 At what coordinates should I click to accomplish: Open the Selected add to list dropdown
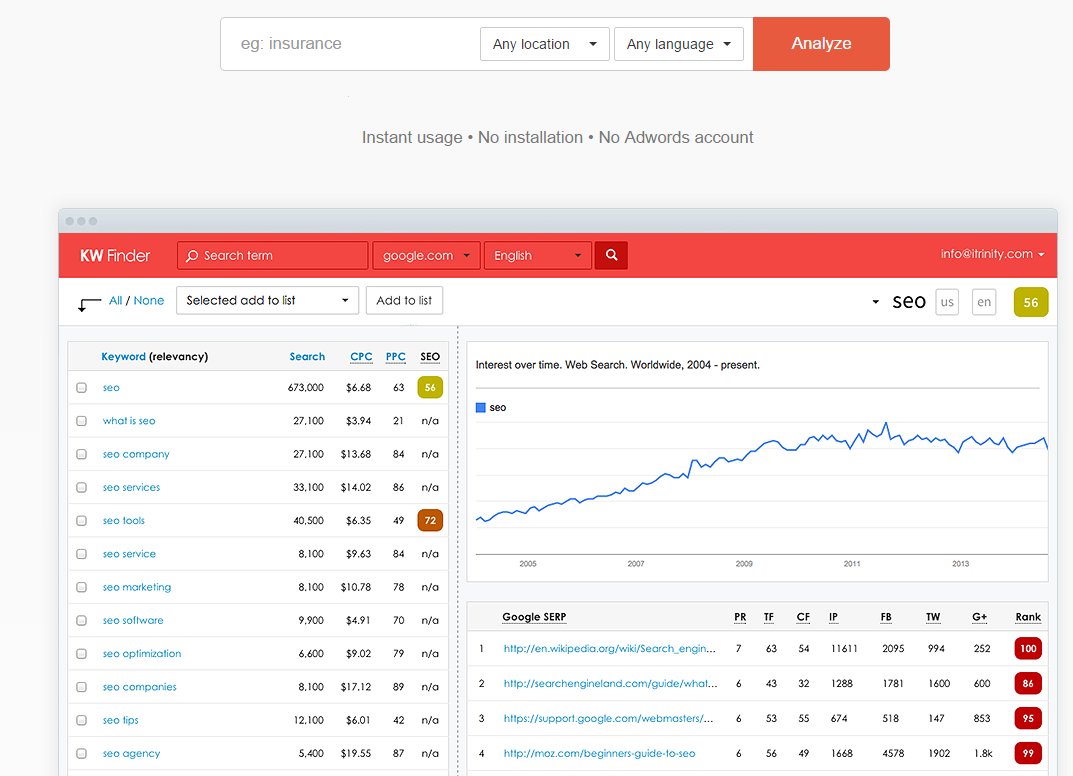point(268,300)
